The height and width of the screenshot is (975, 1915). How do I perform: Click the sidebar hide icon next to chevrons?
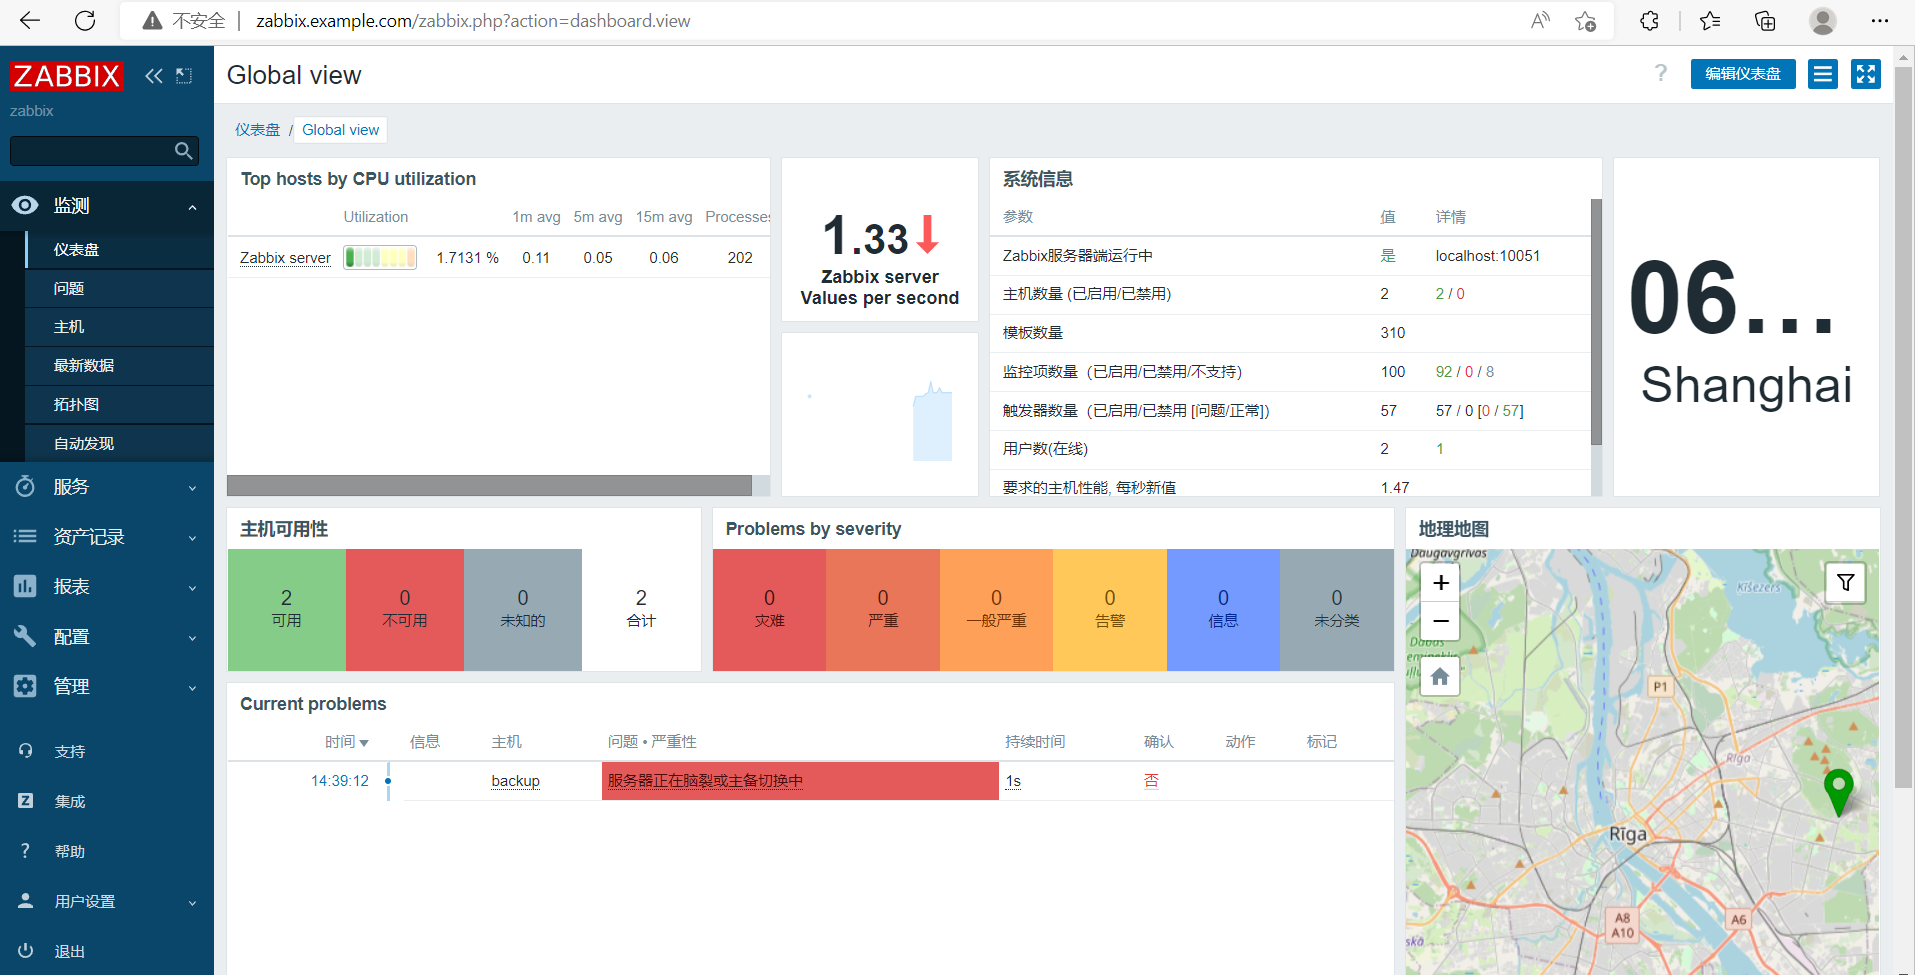tap(184, 76)
